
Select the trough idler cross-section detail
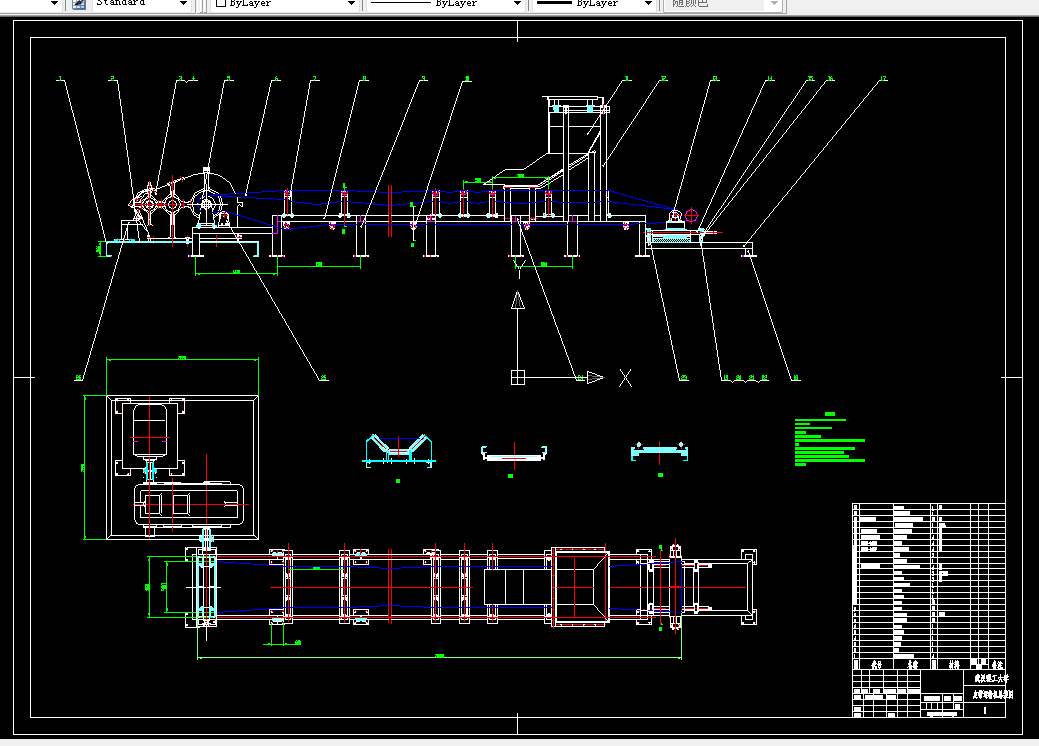tap(399, 451)
